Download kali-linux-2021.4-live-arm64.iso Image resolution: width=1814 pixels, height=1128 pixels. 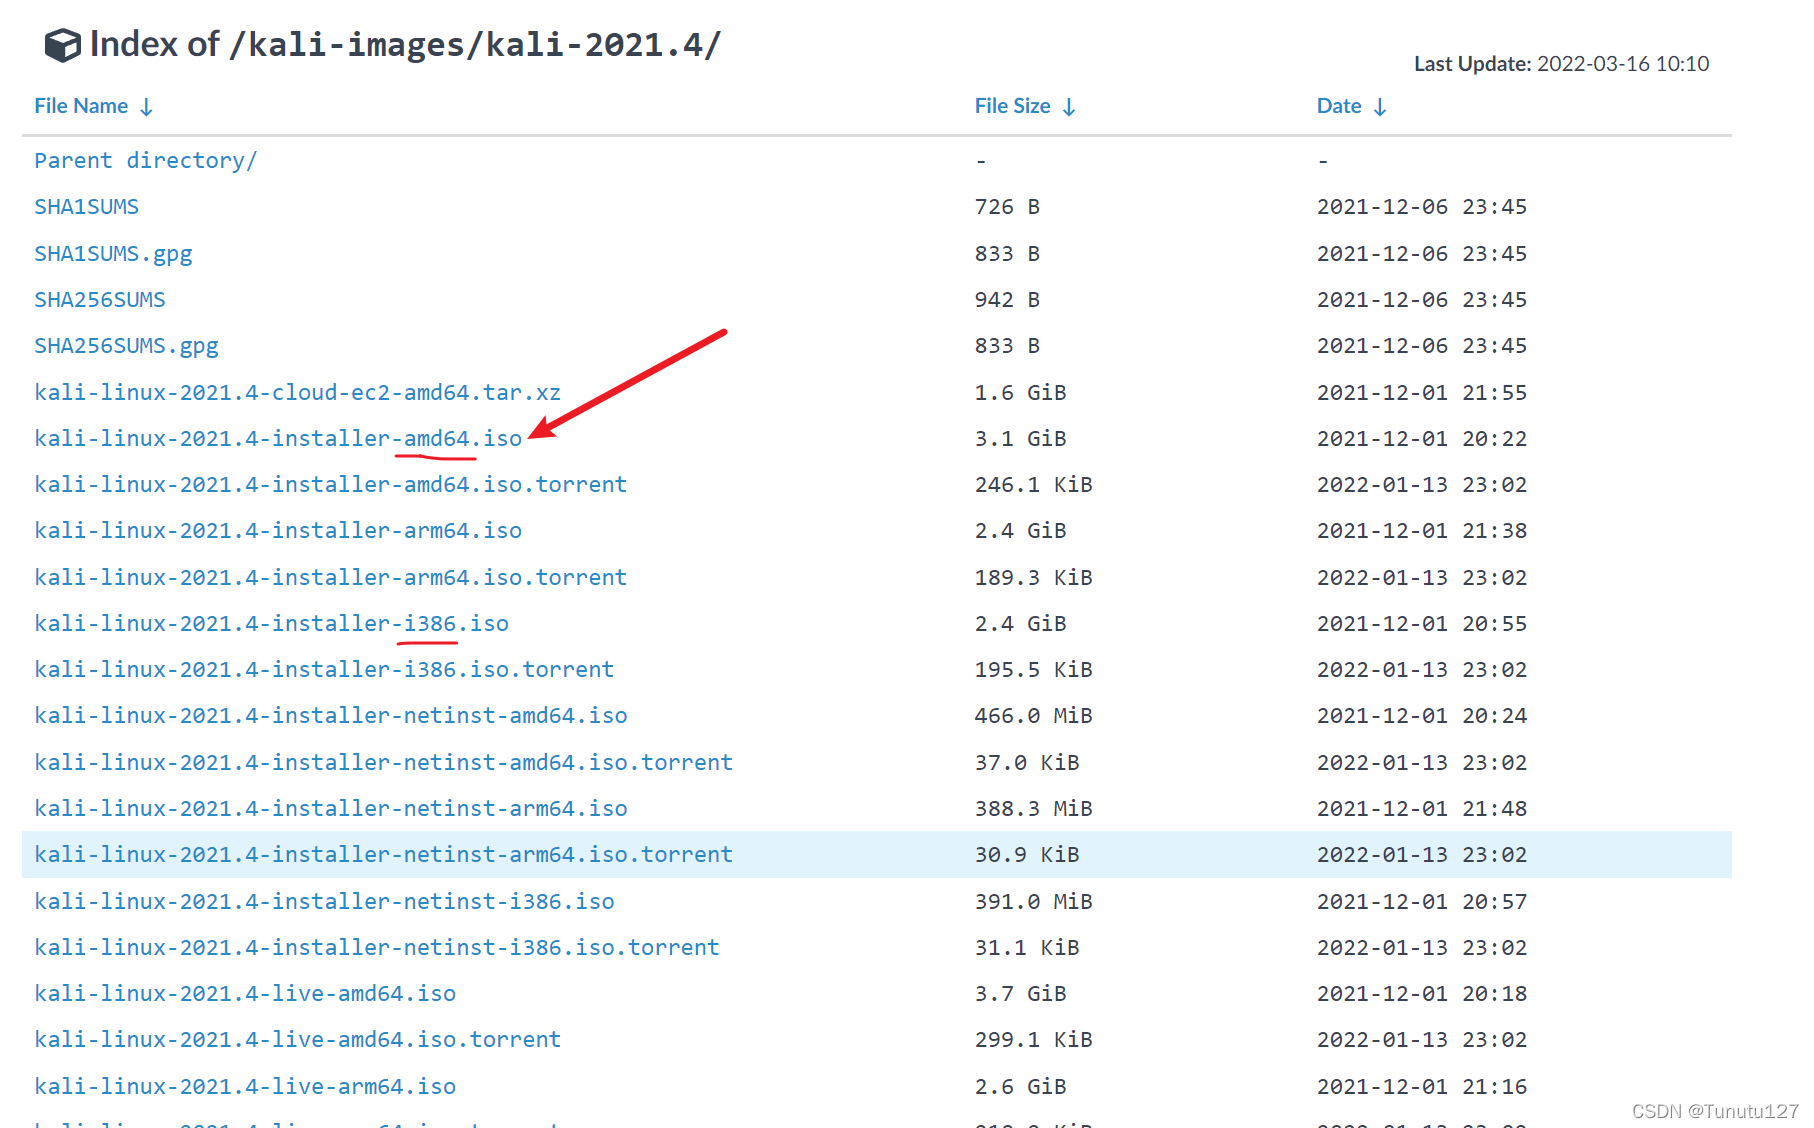tap(245, 1087)
